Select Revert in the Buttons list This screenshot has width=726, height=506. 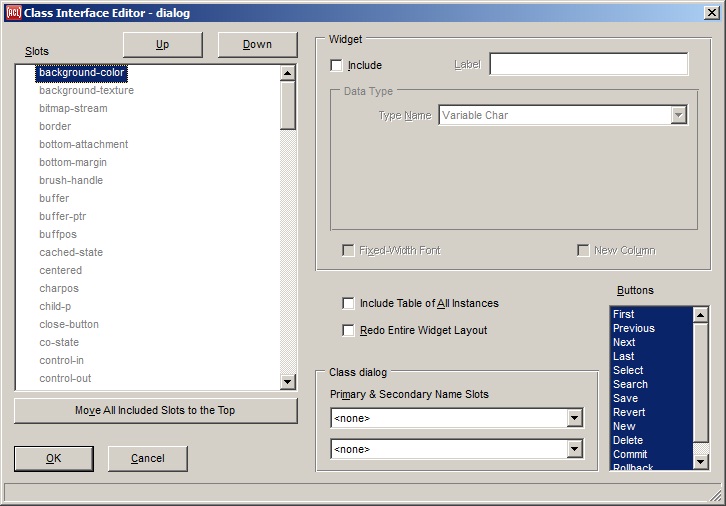629,412
